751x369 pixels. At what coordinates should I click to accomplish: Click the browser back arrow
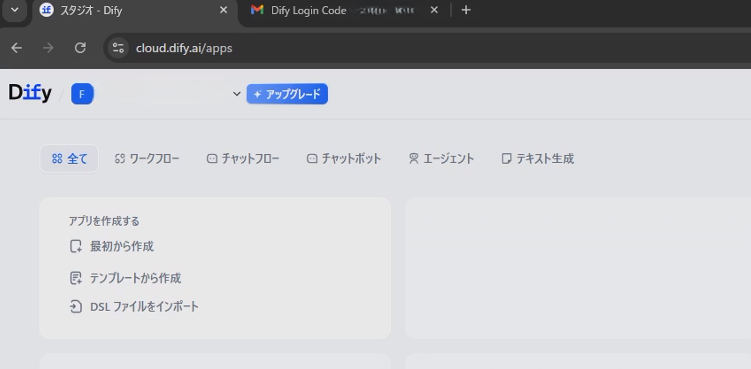tap(17, 48)
